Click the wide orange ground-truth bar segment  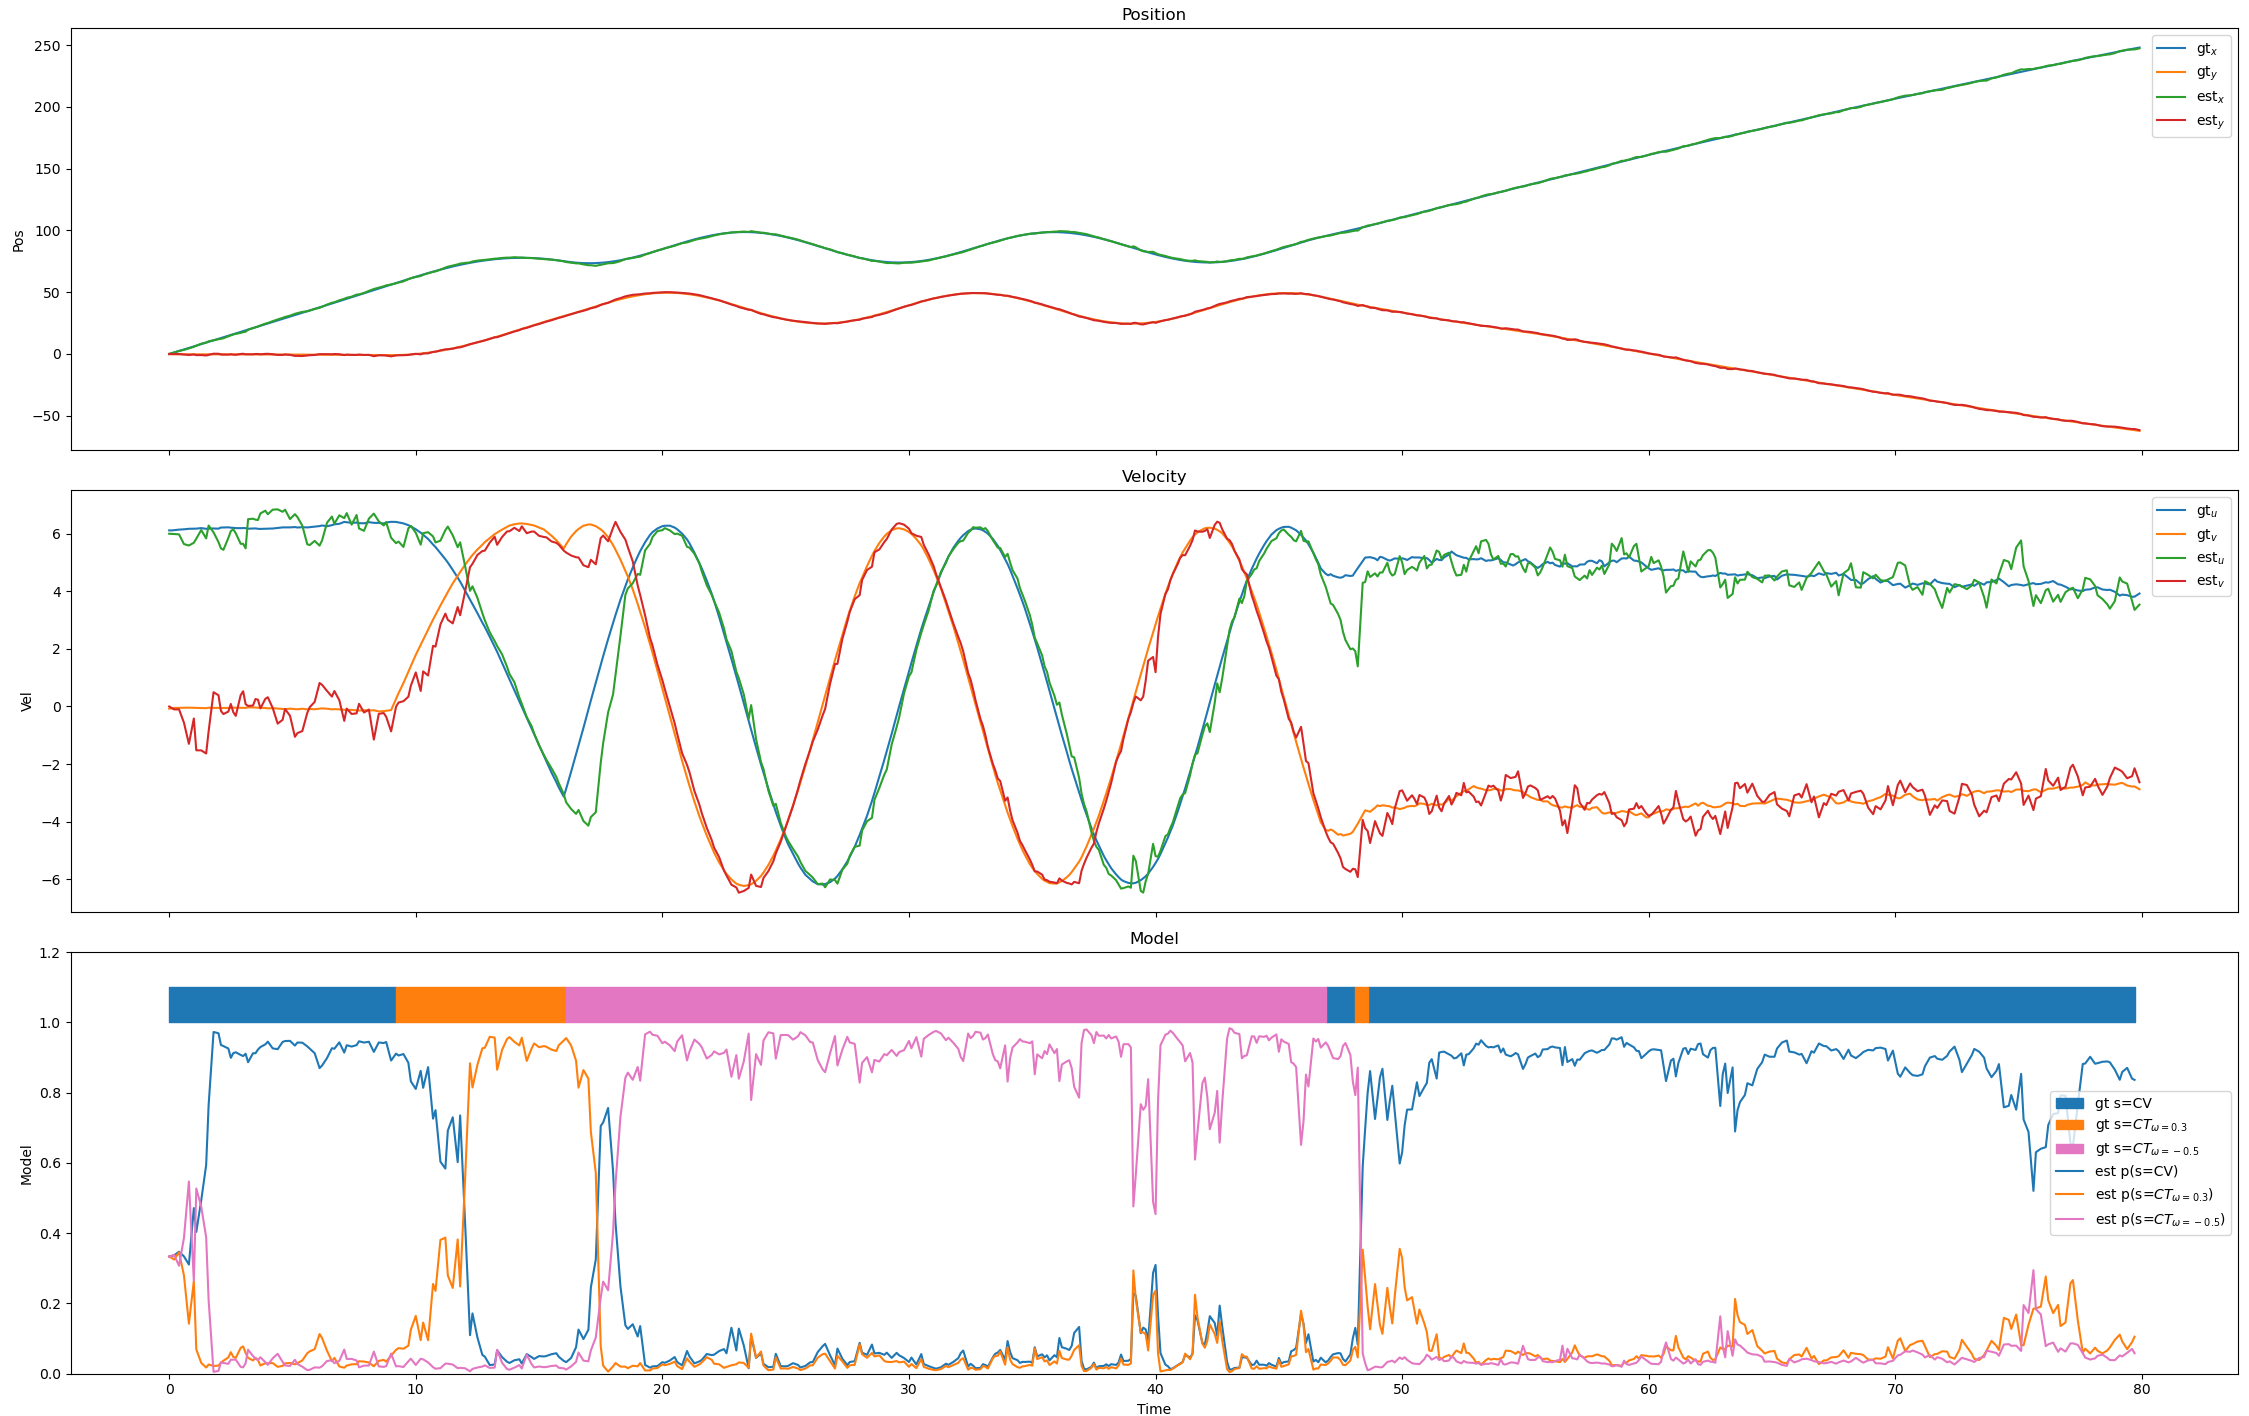click(x=480, y=1004)
